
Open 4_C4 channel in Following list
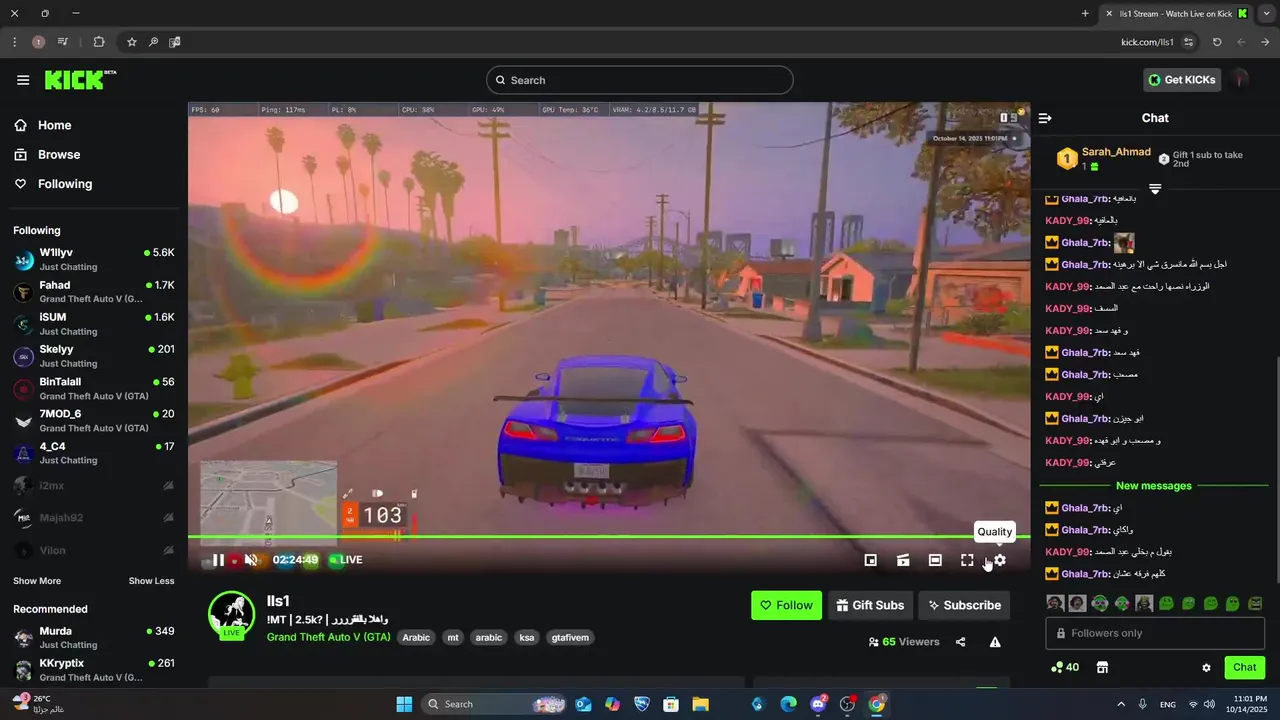(x=94, y=452)
